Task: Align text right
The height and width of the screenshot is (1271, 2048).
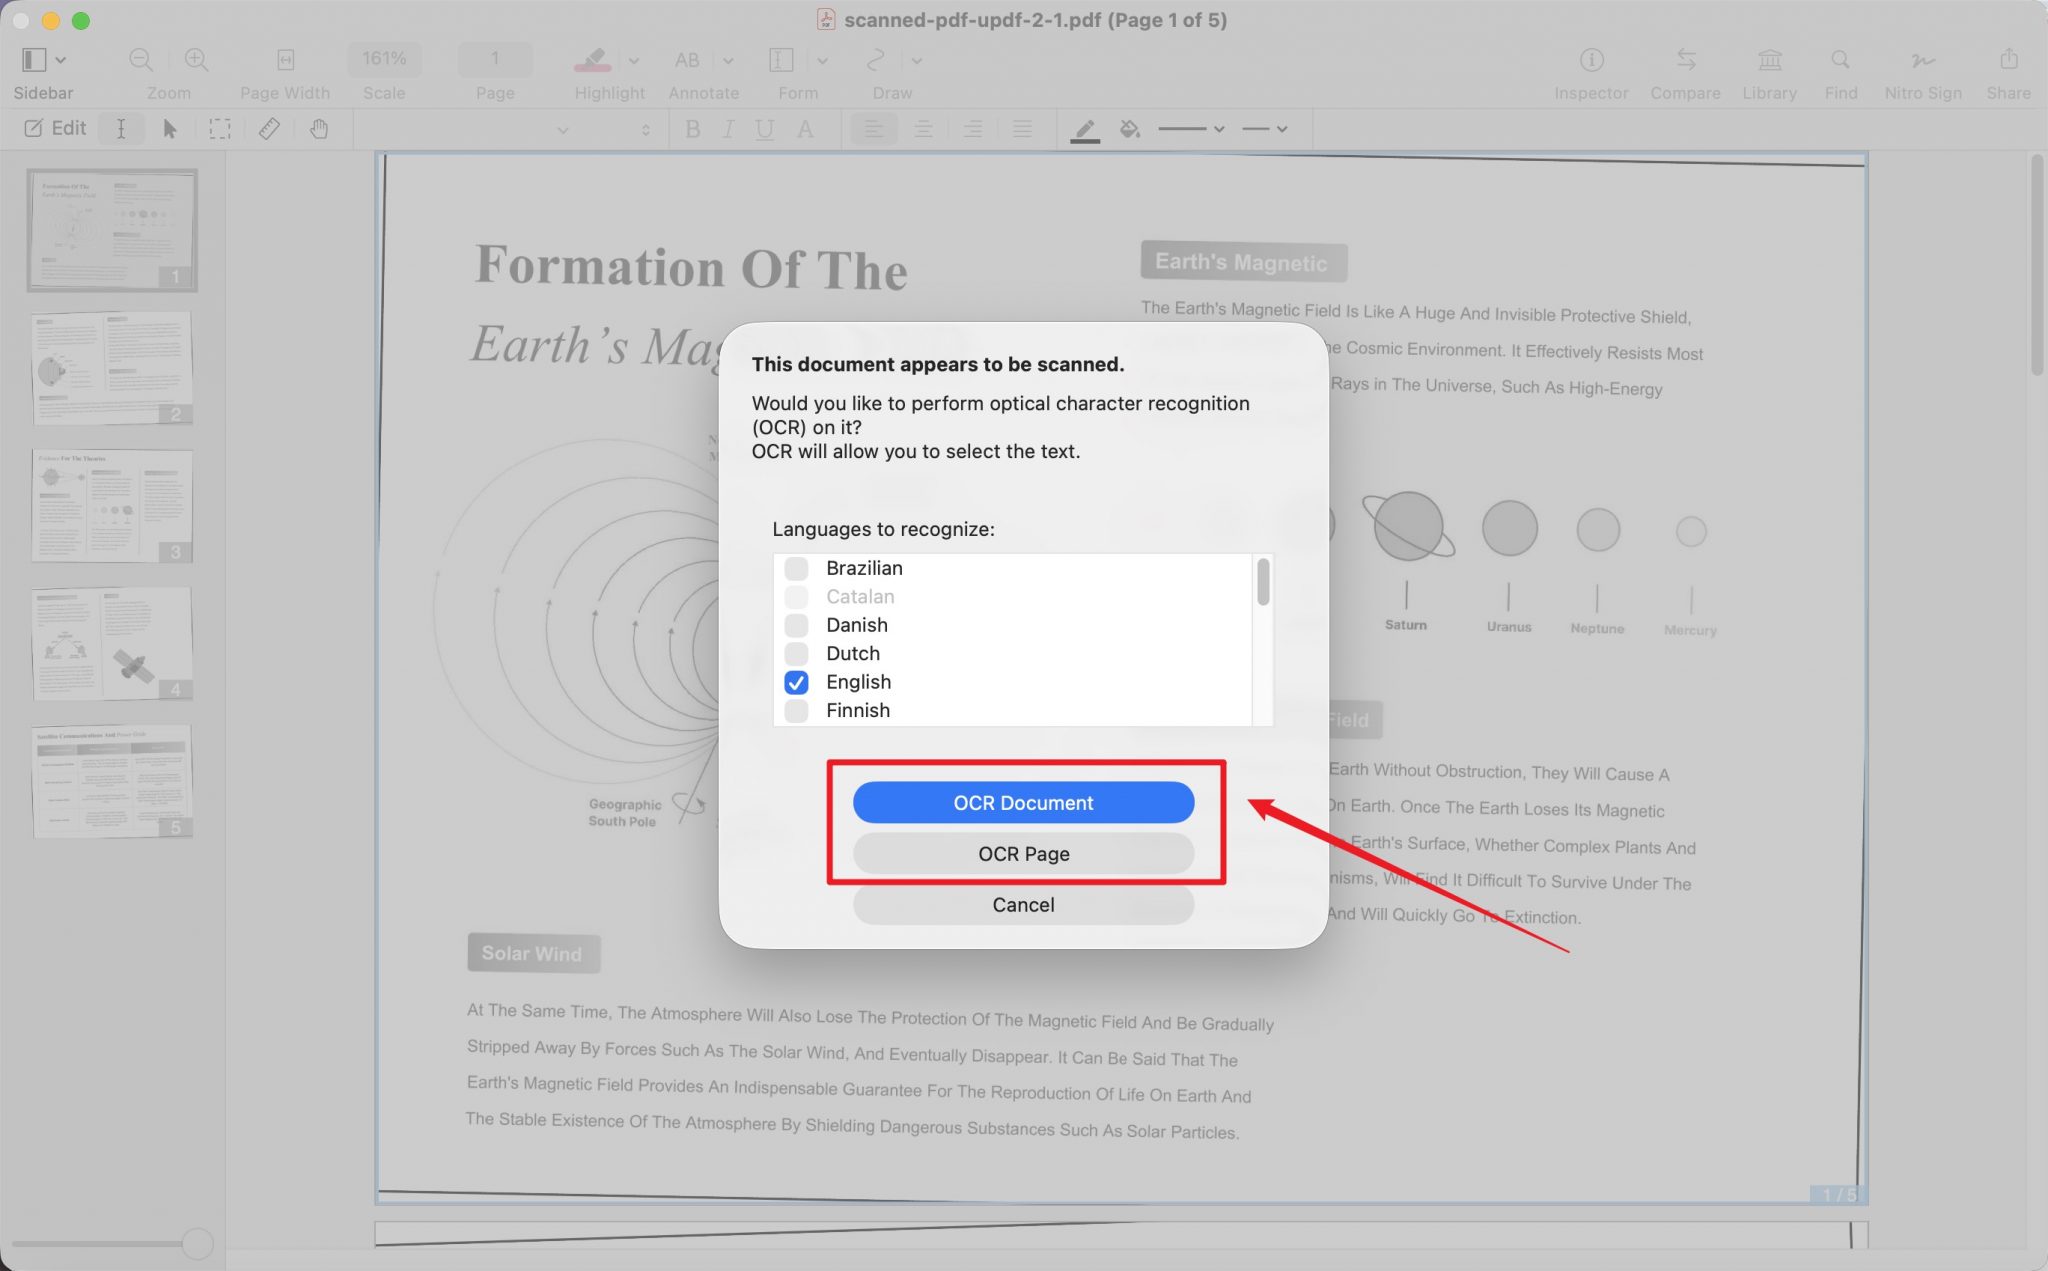Action: (x=972, y=129)
